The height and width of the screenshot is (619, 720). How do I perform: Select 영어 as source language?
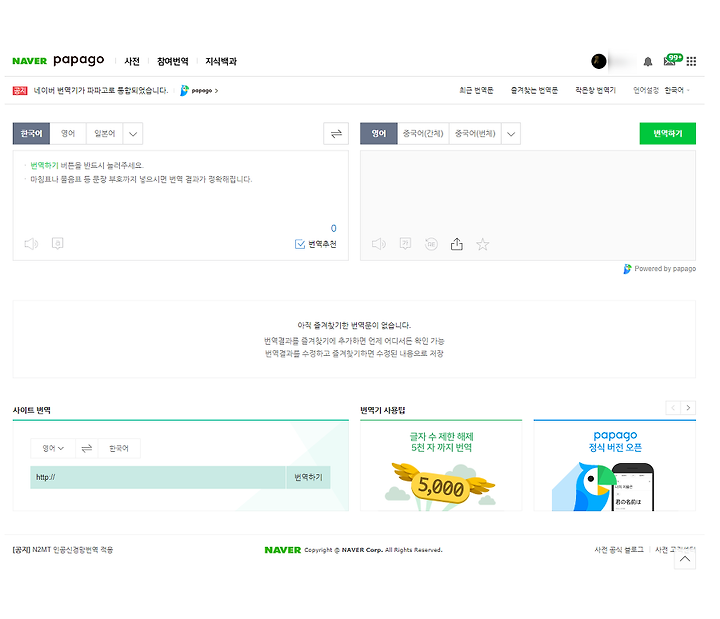[68, 134]
